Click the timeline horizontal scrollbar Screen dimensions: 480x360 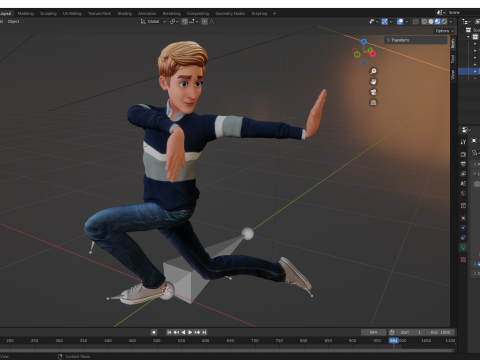coord(227,350)
